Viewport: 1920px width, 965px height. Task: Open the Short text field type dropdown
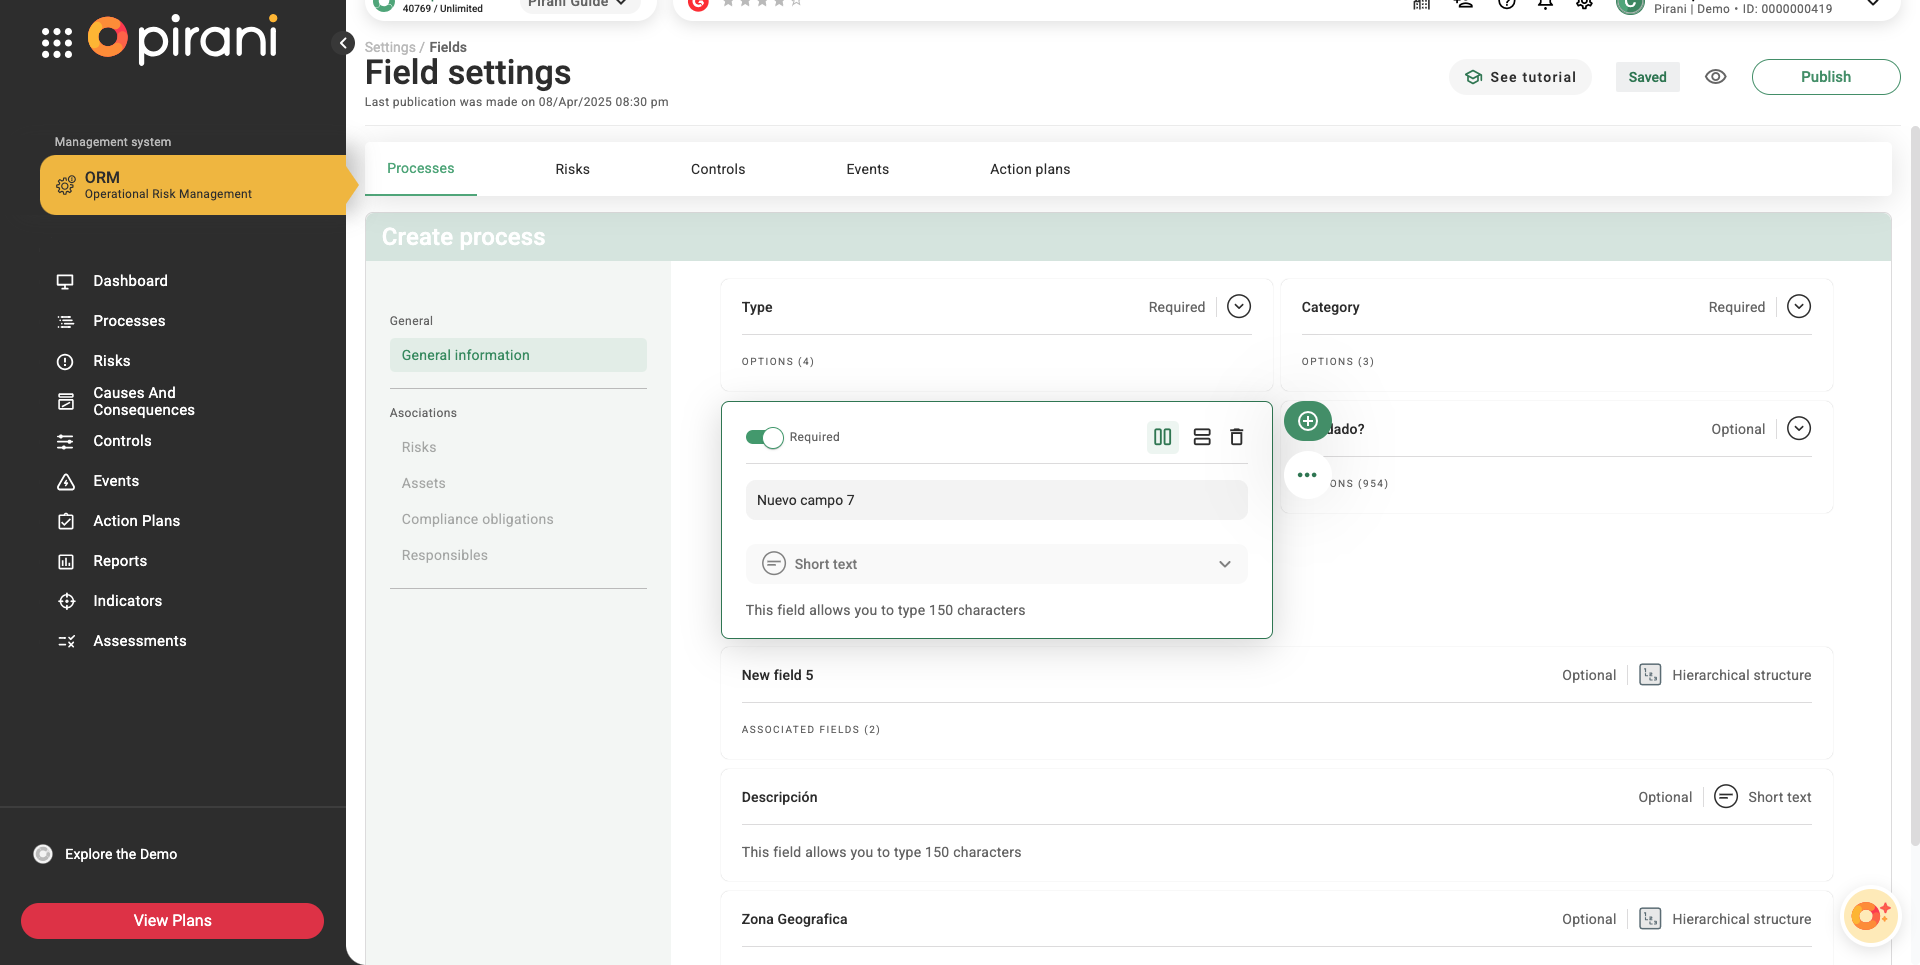(996, 564)
